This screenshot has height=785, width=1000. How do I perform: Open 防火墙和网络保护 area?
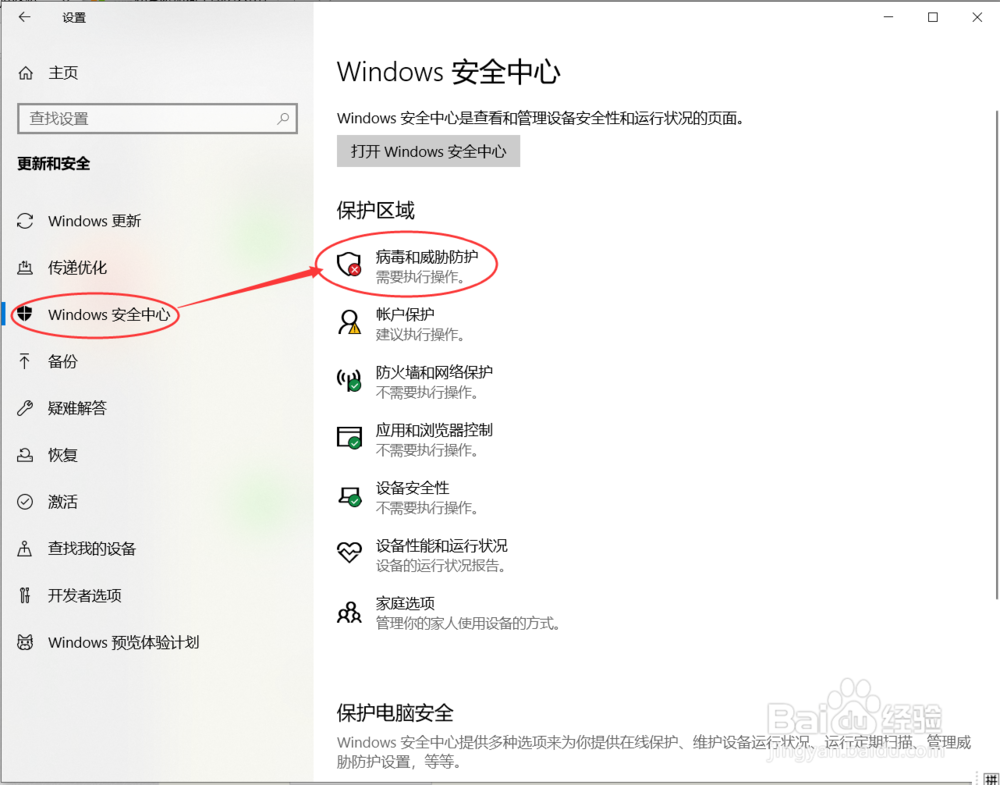click(415, 381)
